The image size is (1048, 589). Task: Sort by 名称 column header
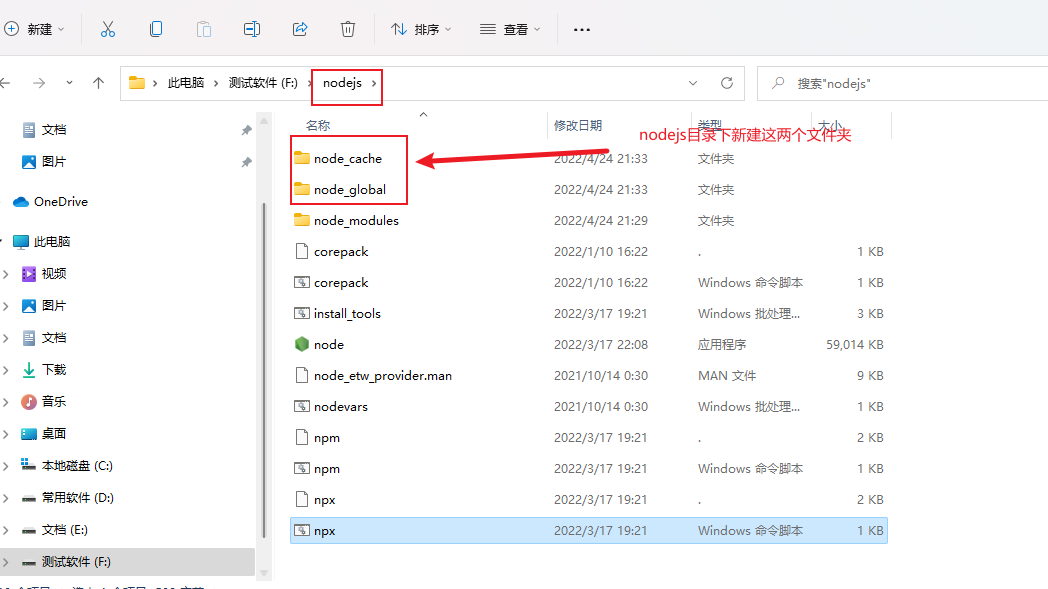[x=318, y=125]
